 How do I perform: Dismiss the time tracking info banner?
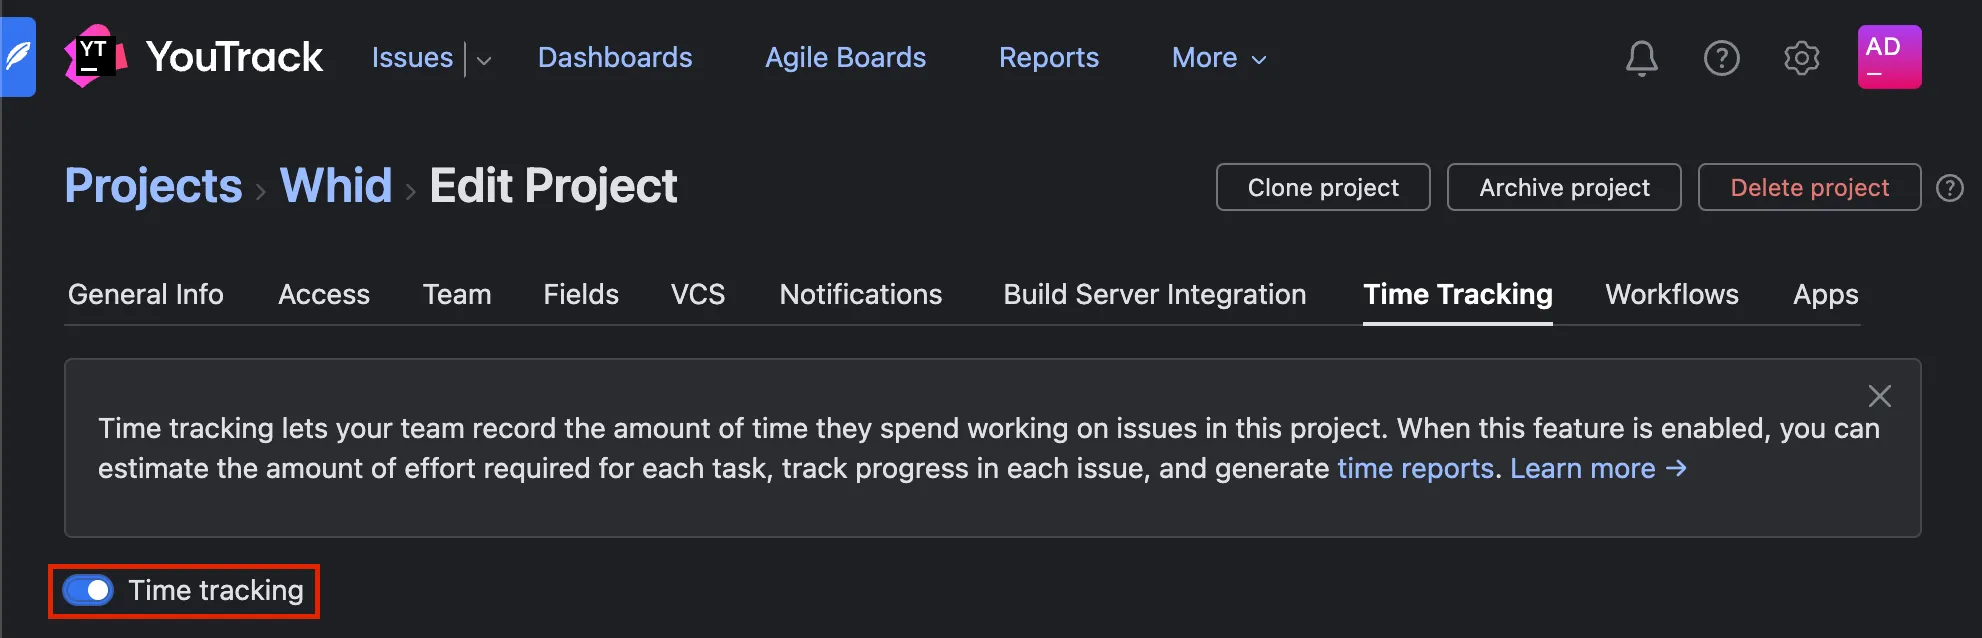(x=1879, y=396)
